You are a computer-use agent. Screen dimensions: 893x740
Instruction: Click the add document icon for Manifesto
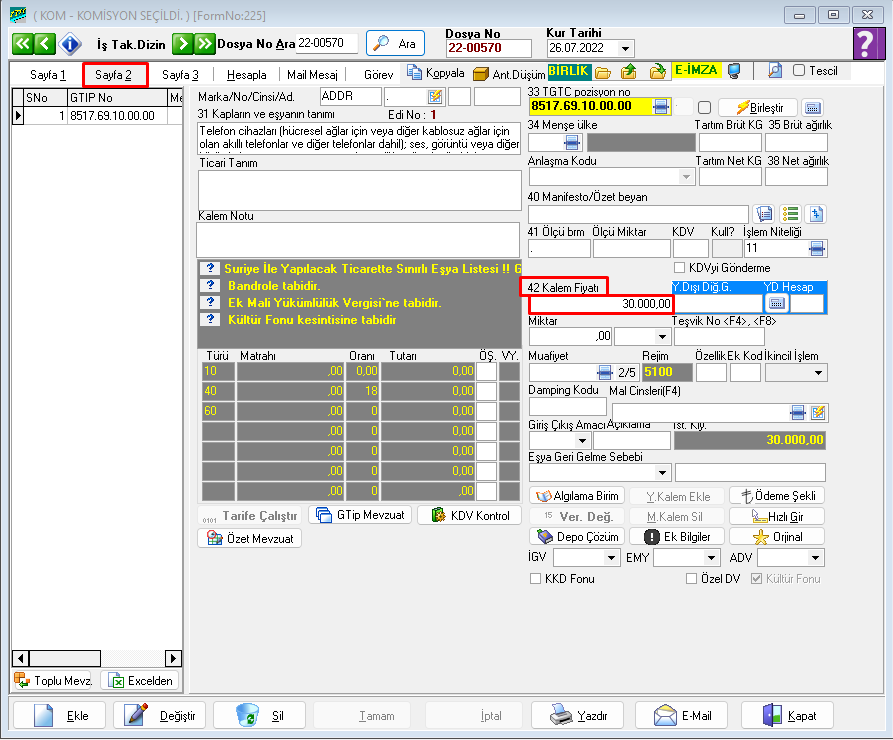point(817,214)
